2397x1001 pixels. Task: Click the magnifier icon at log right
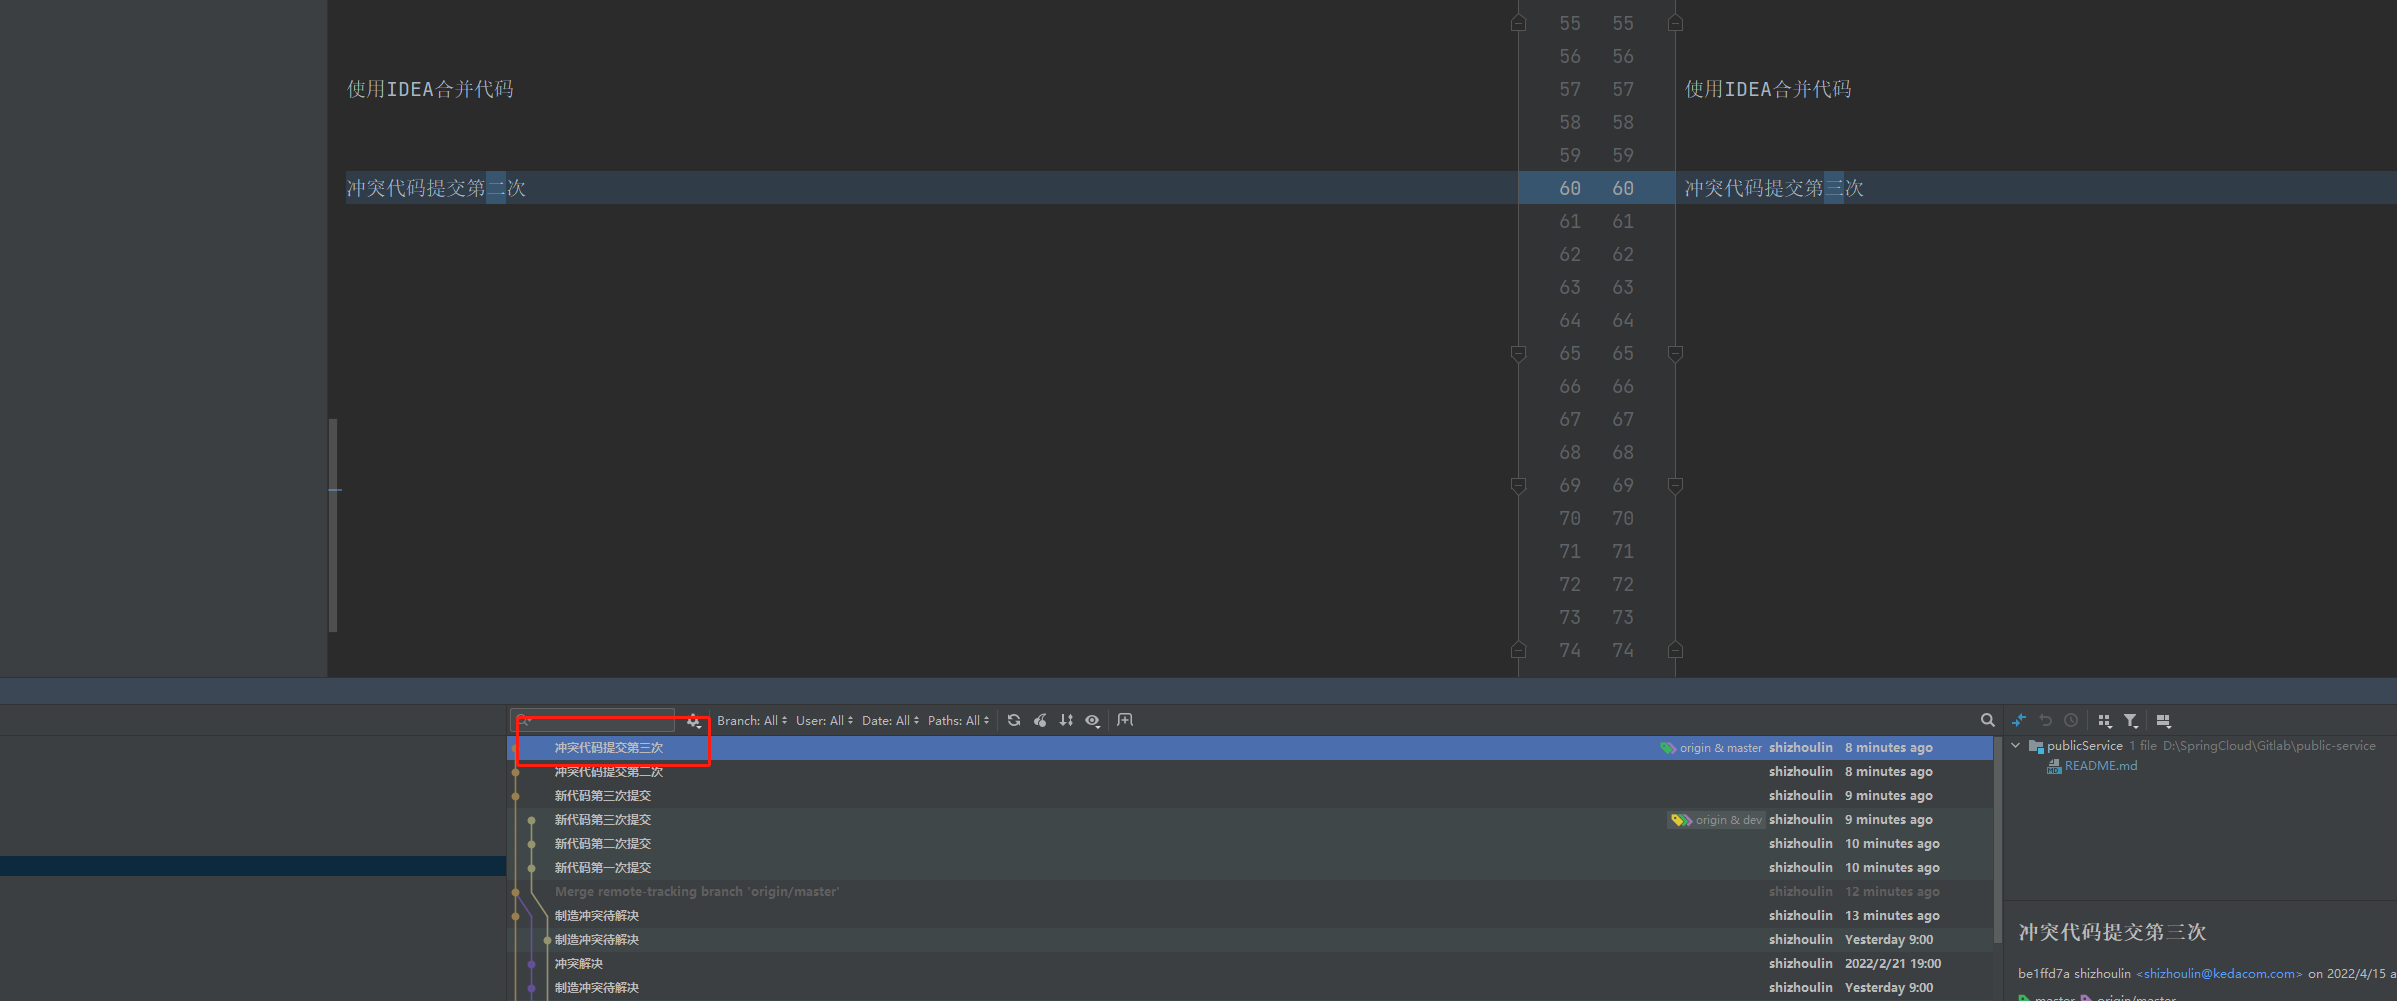tap(1987, 720)
